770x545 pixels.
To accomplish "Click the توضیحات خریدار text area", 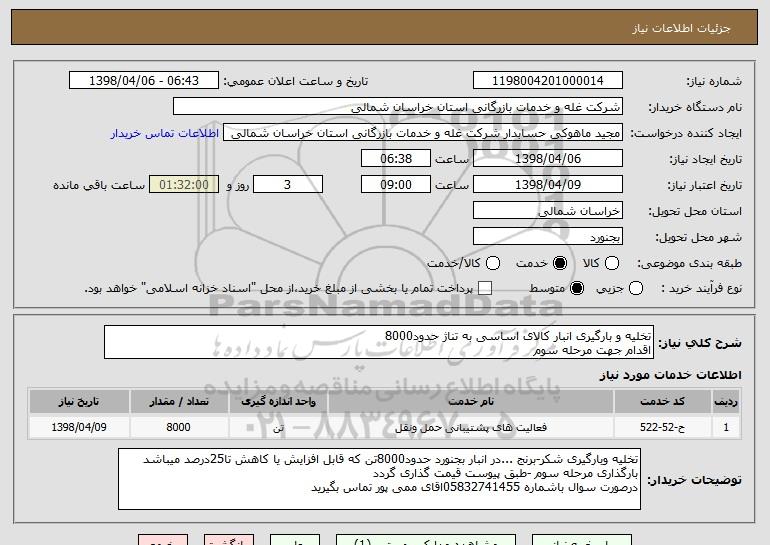I will pos(379,479).
